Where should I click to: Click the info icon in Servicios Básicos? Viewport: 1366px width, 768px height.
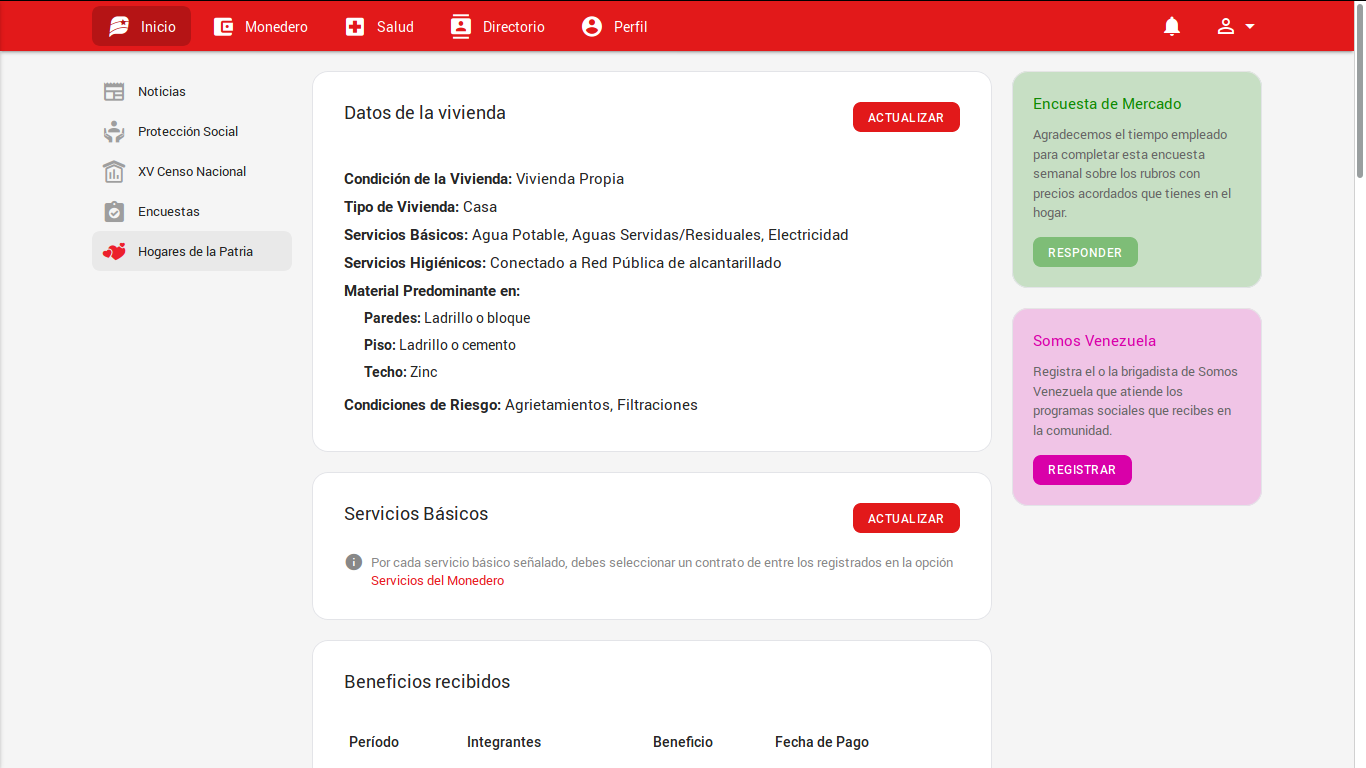(353, 562)
